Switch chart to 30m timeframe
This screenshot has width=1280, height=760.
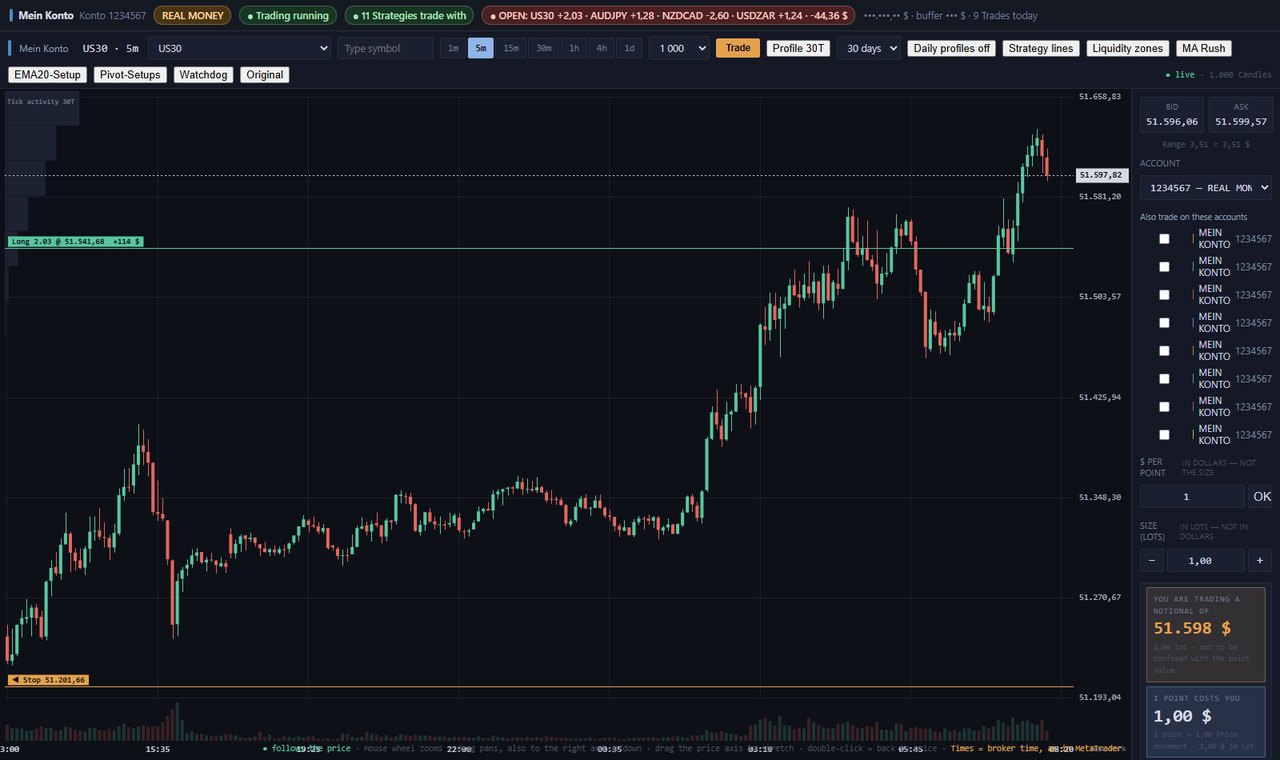[543, 48]
